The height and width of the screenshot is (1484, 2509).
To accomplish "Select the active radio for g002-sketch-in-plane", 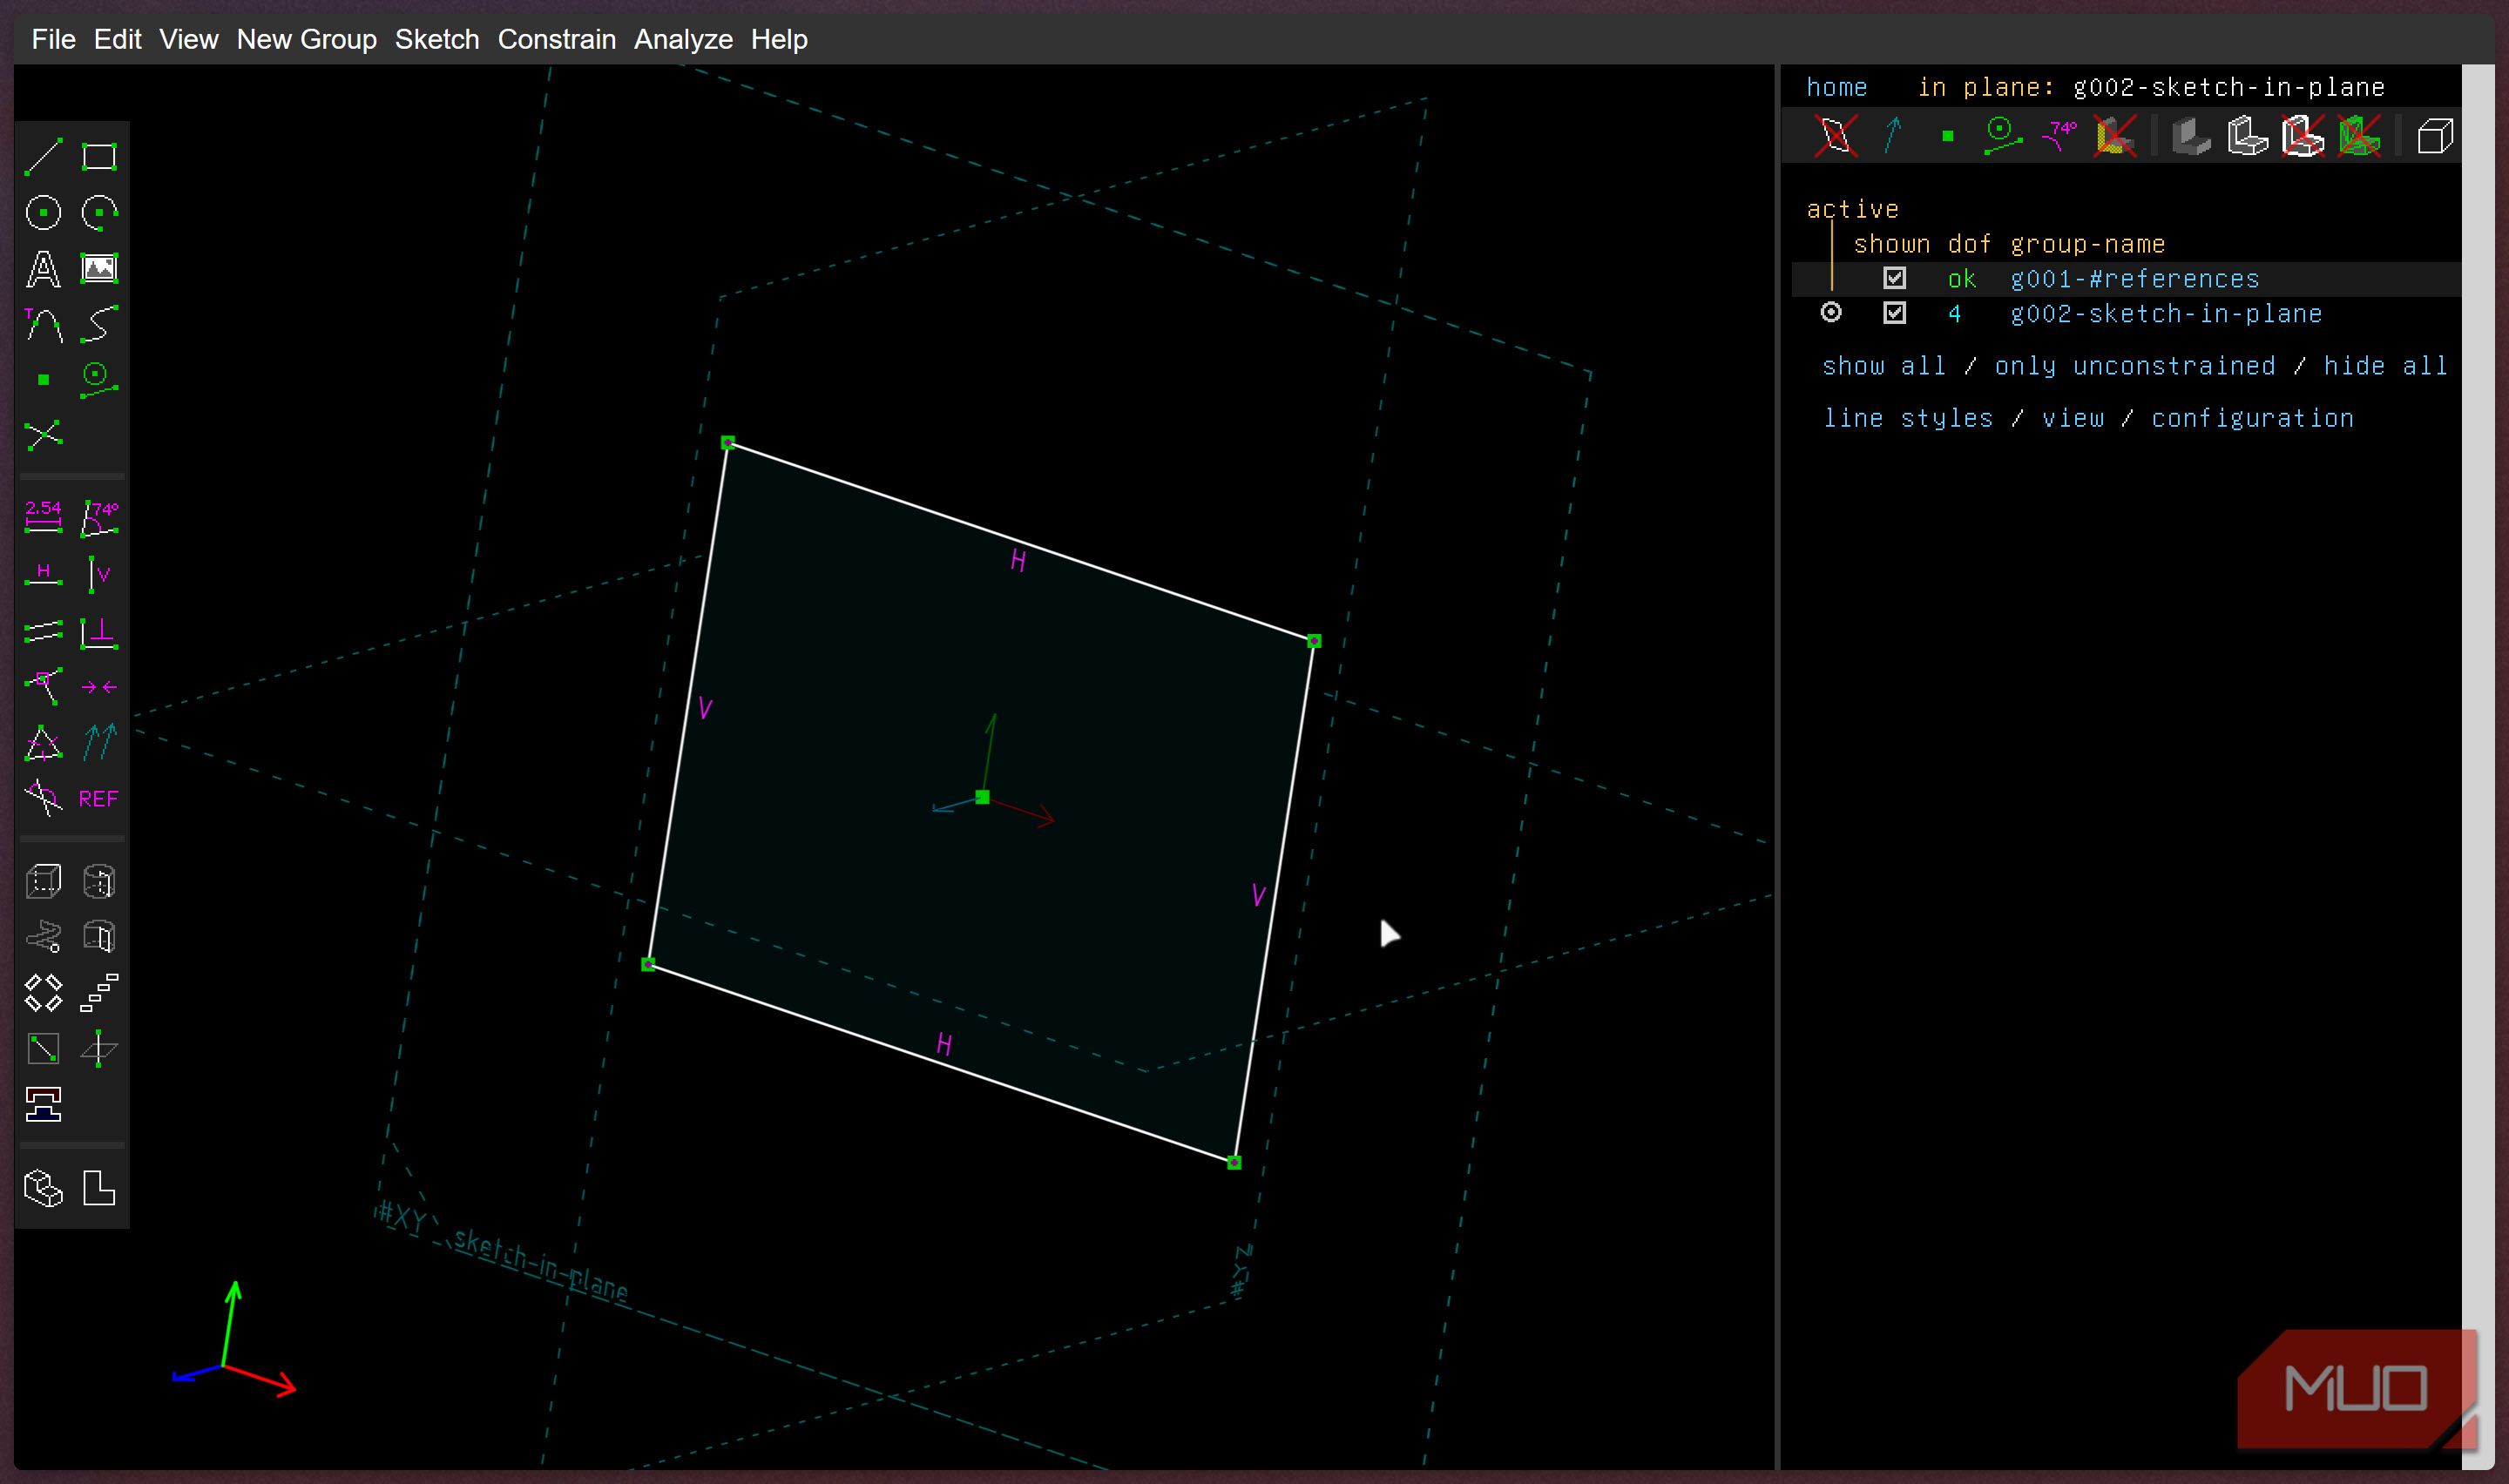I will (1831, 313).
